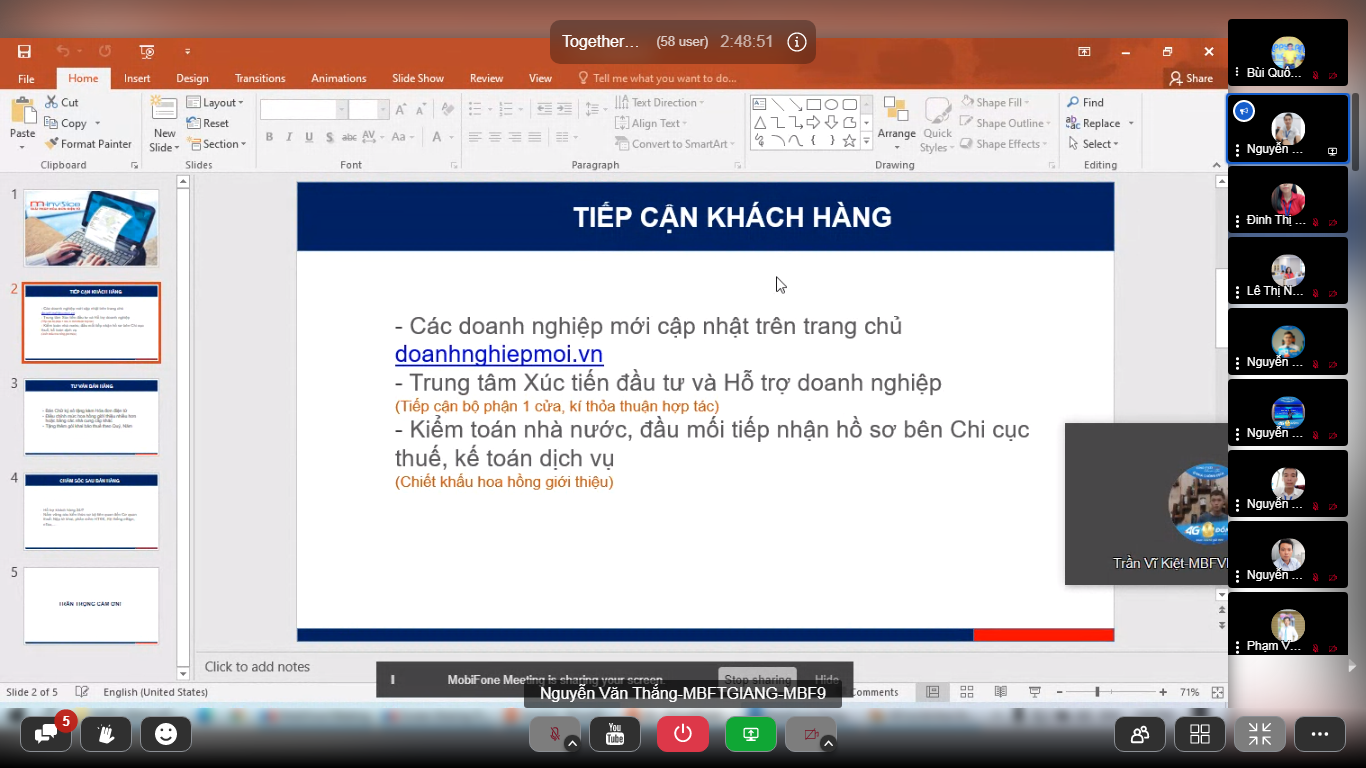Select slide 3 thumbnail Tư vấn bán hàng
Viewport: 1366px width, 768px height.
(x=91, y=417)
